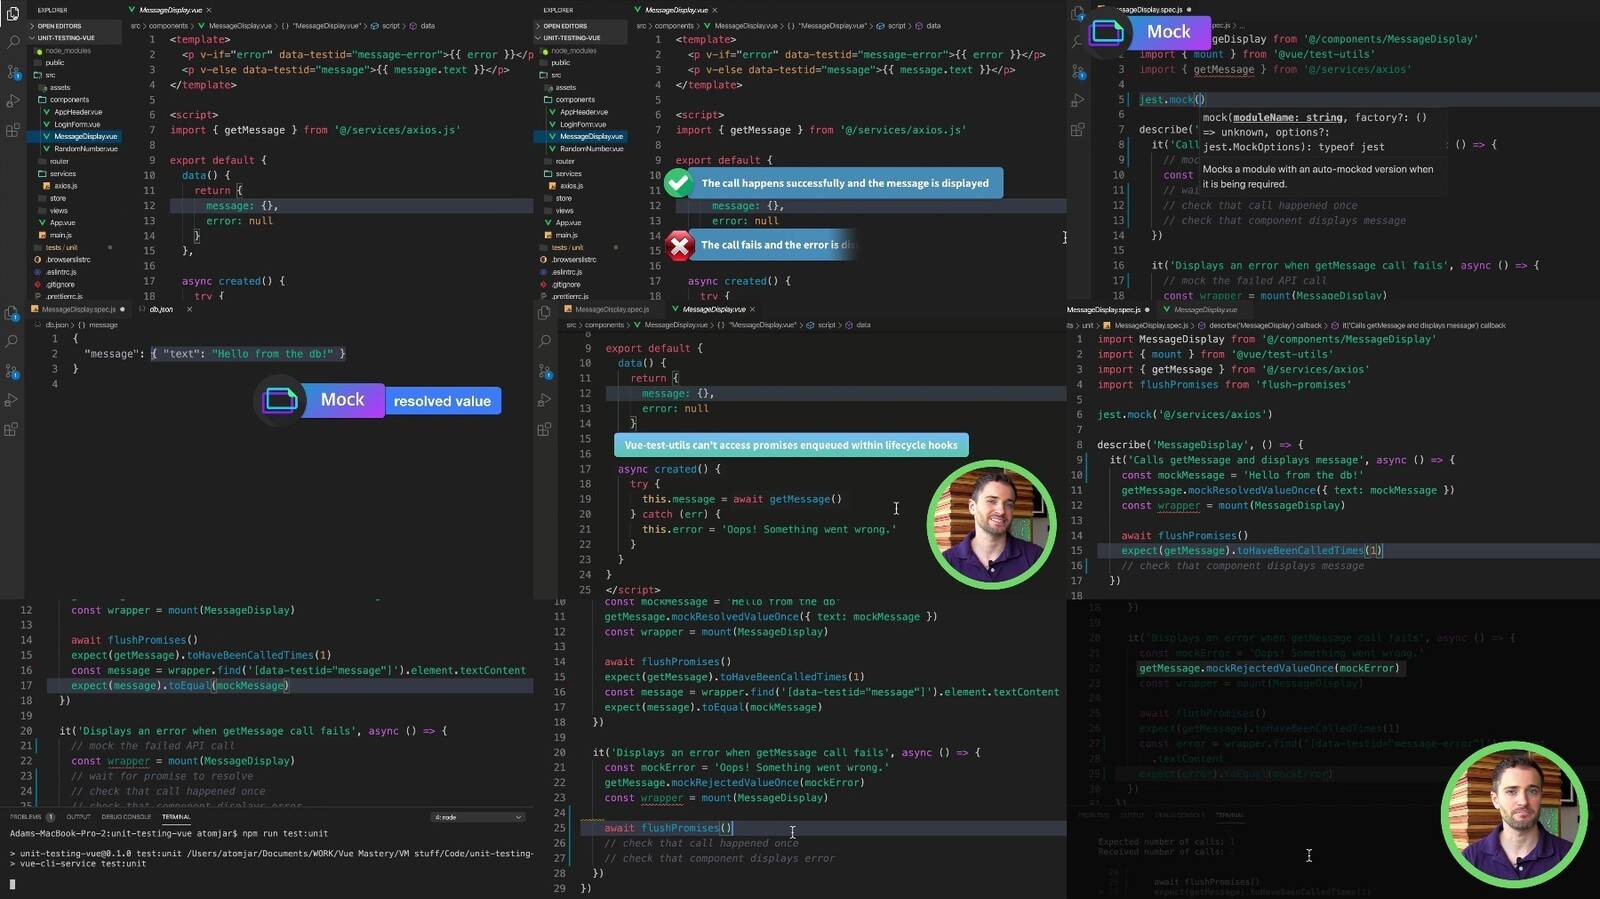This screenshot has width=1600, height=899.
Task: Click Extensions icon in center lifecycle-hooks window
Action: (545, 430)
